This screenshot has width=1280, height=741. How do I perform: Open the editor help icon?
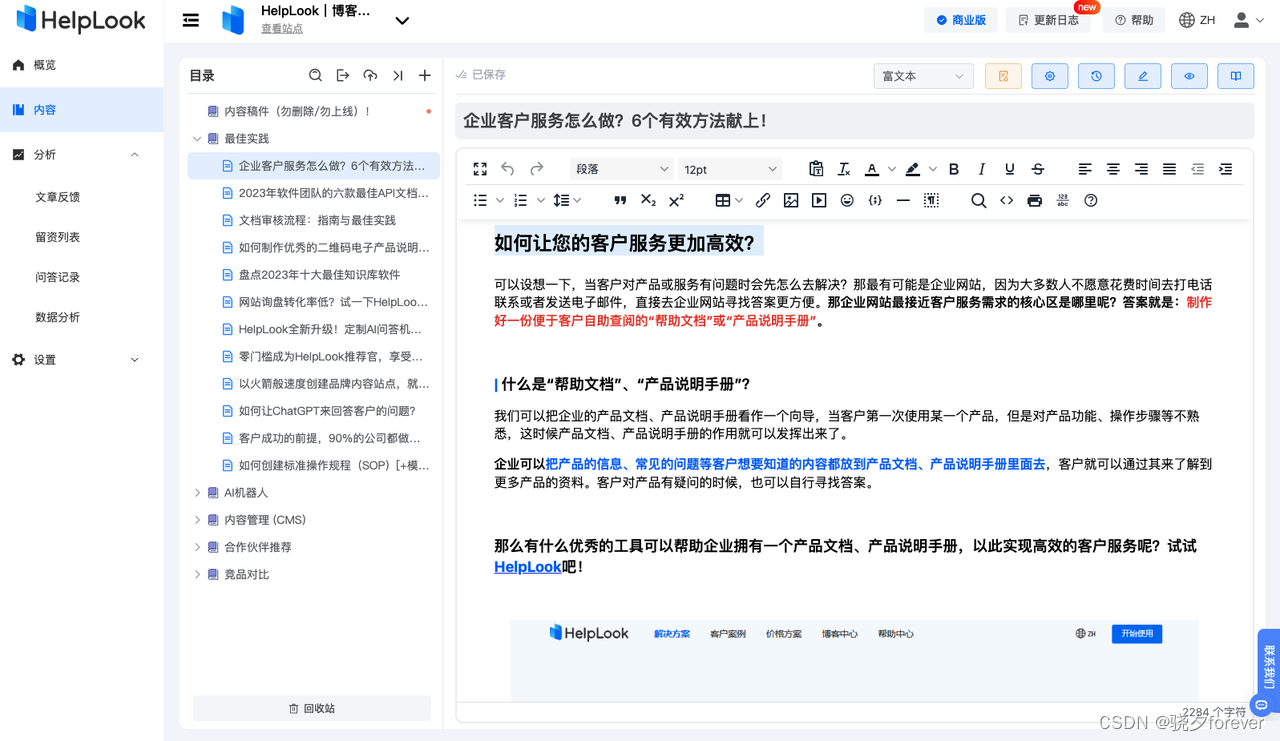(1091, 201)
